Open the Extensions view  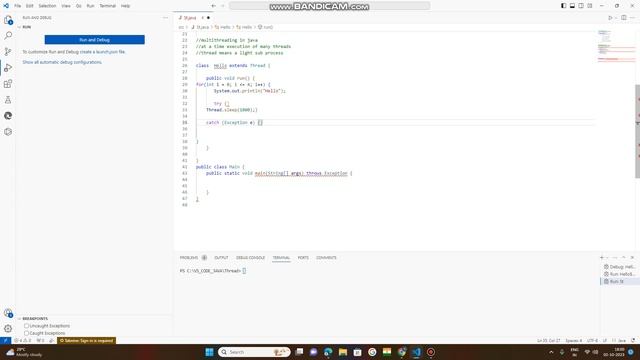(8, 84)
